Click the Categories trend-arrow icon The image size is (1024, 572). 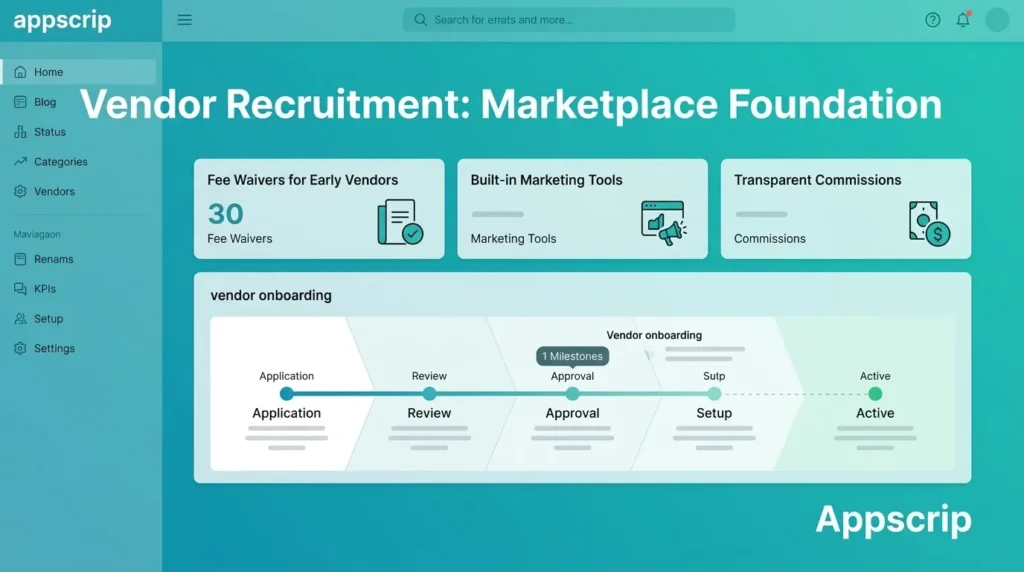(20, 161)
